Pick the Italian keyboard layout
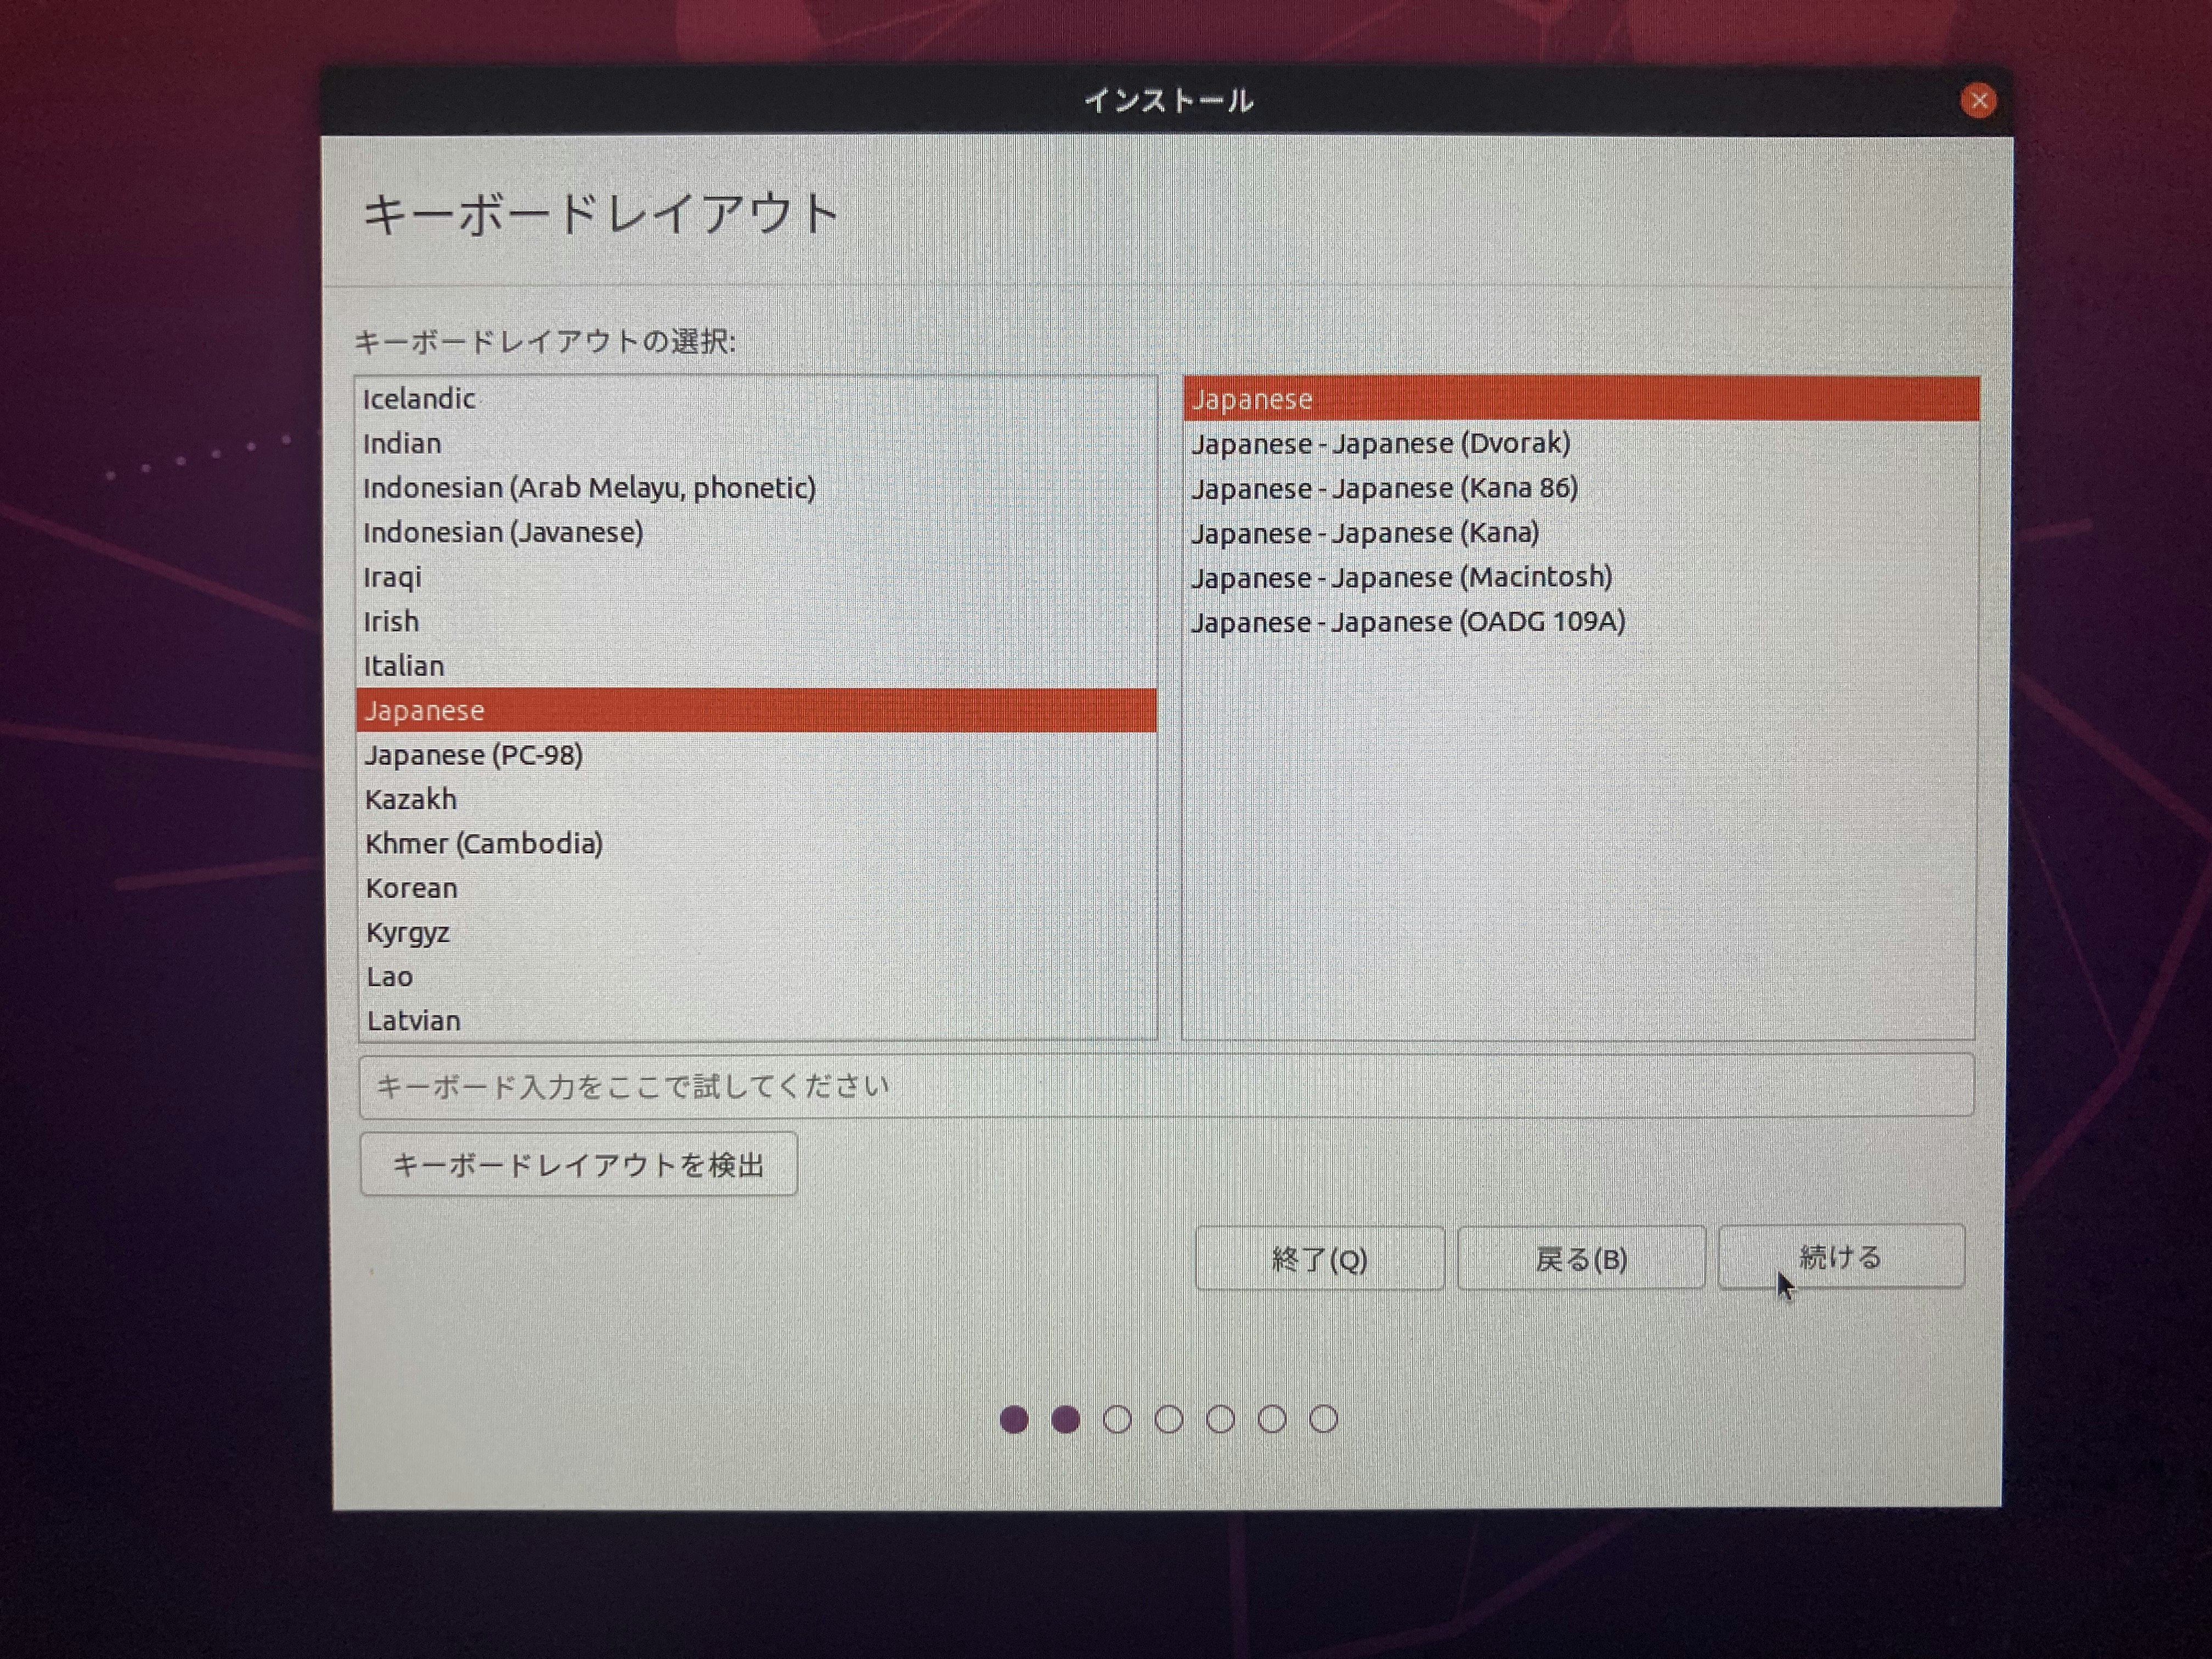 click(x=404, y=666)
